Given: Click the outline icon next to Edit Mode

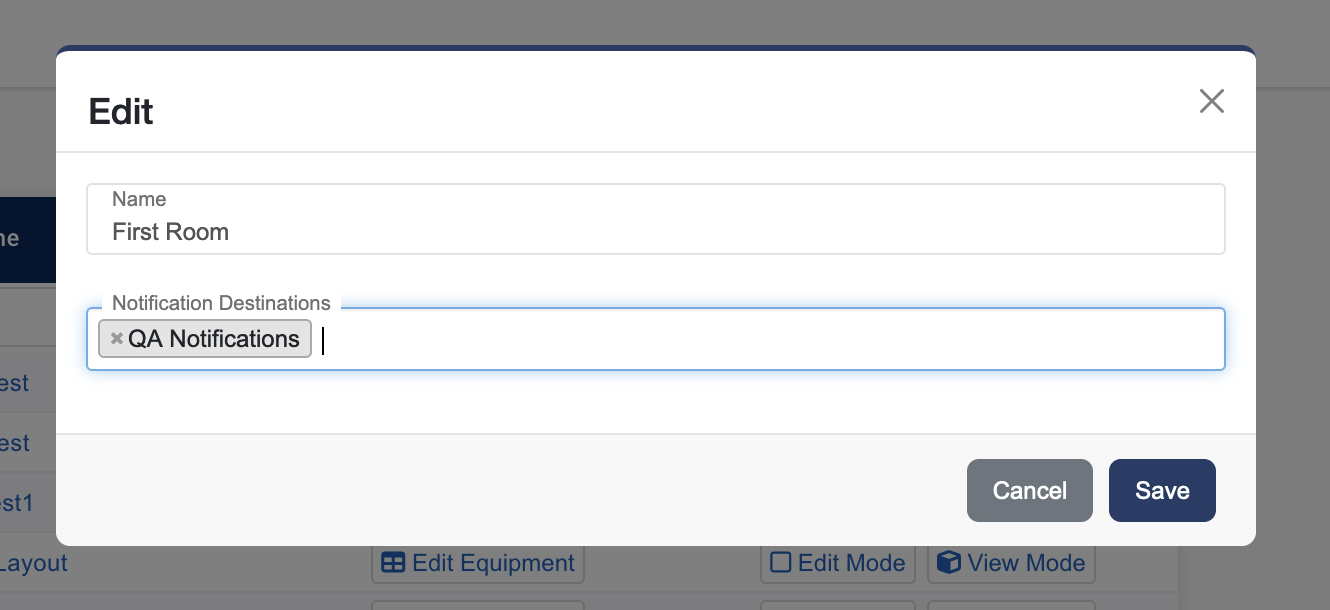Looking at the screenshot, I should [x=781, y=562].
